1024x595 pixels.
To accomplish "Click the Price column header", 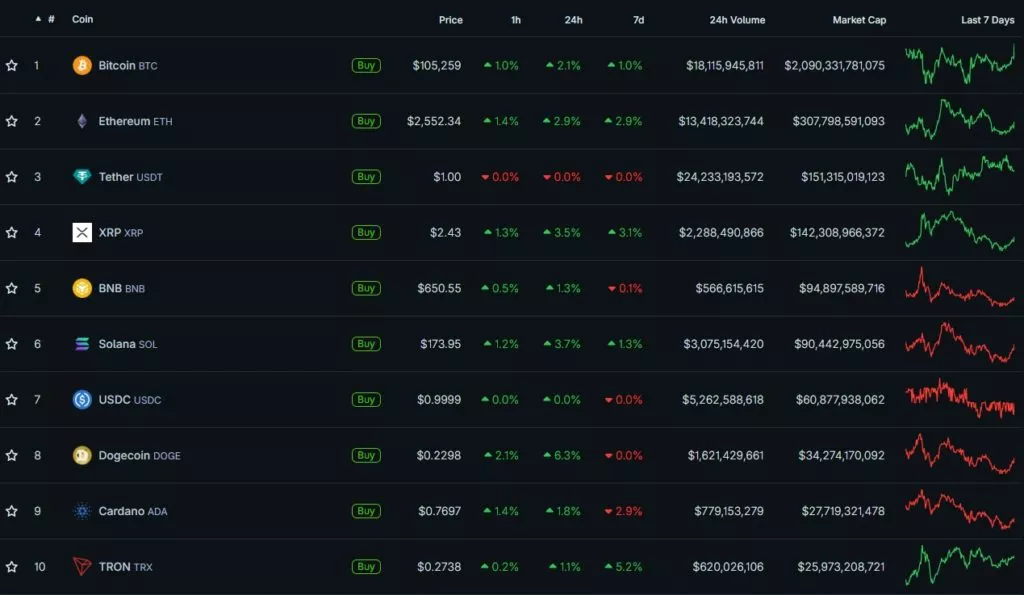I will (450, 20).
